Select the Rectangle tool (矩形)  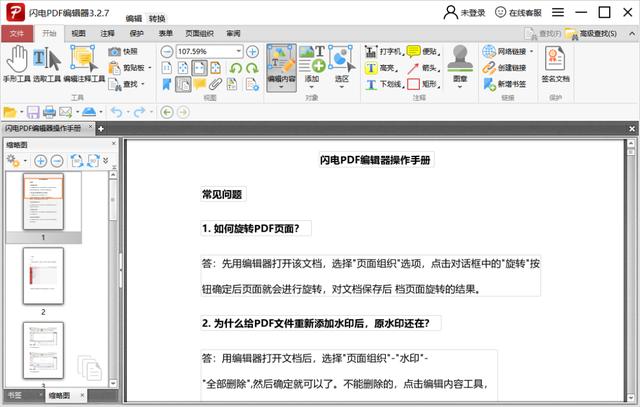(423, 84)
